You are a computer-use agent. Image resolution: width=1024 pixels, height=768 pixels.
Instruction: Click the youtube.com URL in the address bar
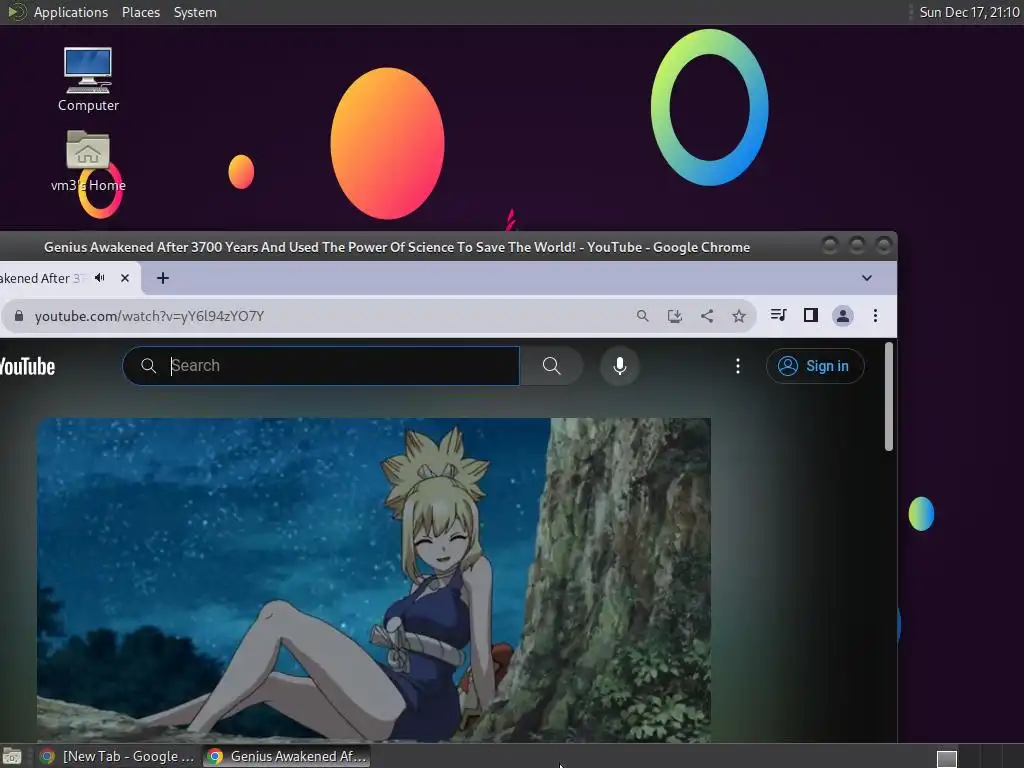tap(150, 316)
